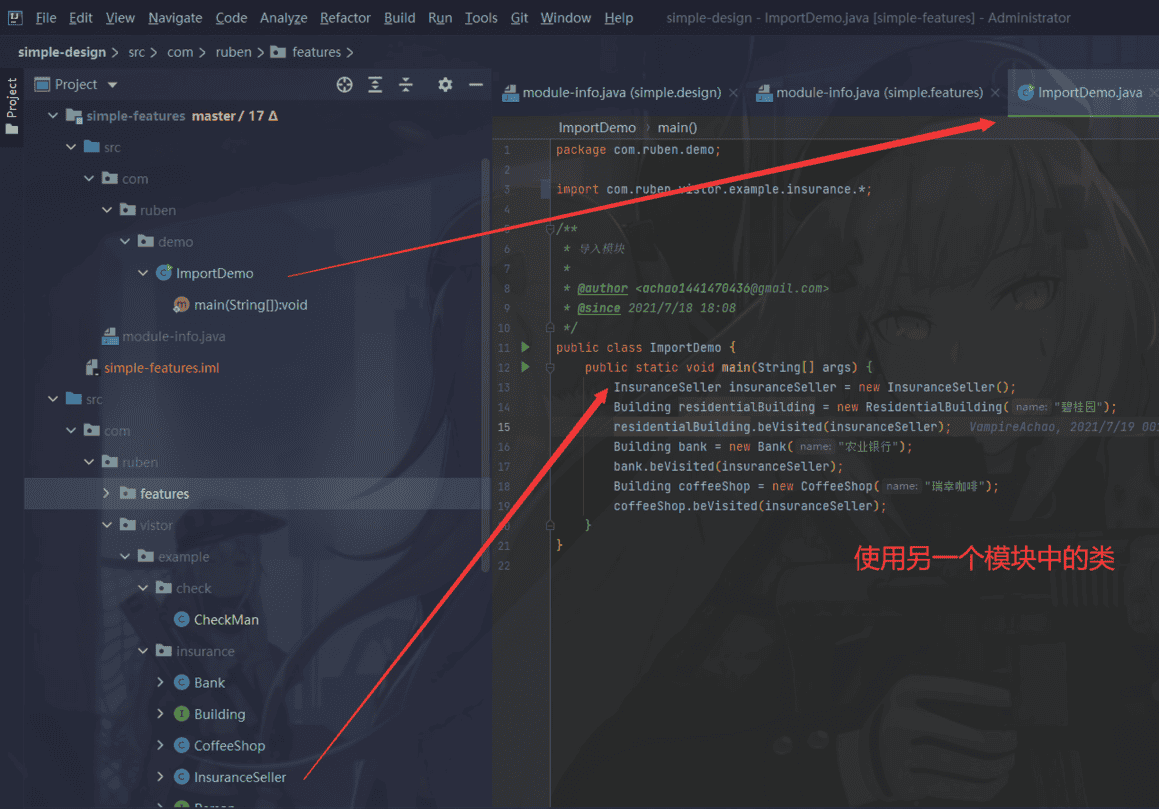Switch to module-info.java (simple.design) tab
The width and height of the screenshot is (1159, 809).
[621, 93]
